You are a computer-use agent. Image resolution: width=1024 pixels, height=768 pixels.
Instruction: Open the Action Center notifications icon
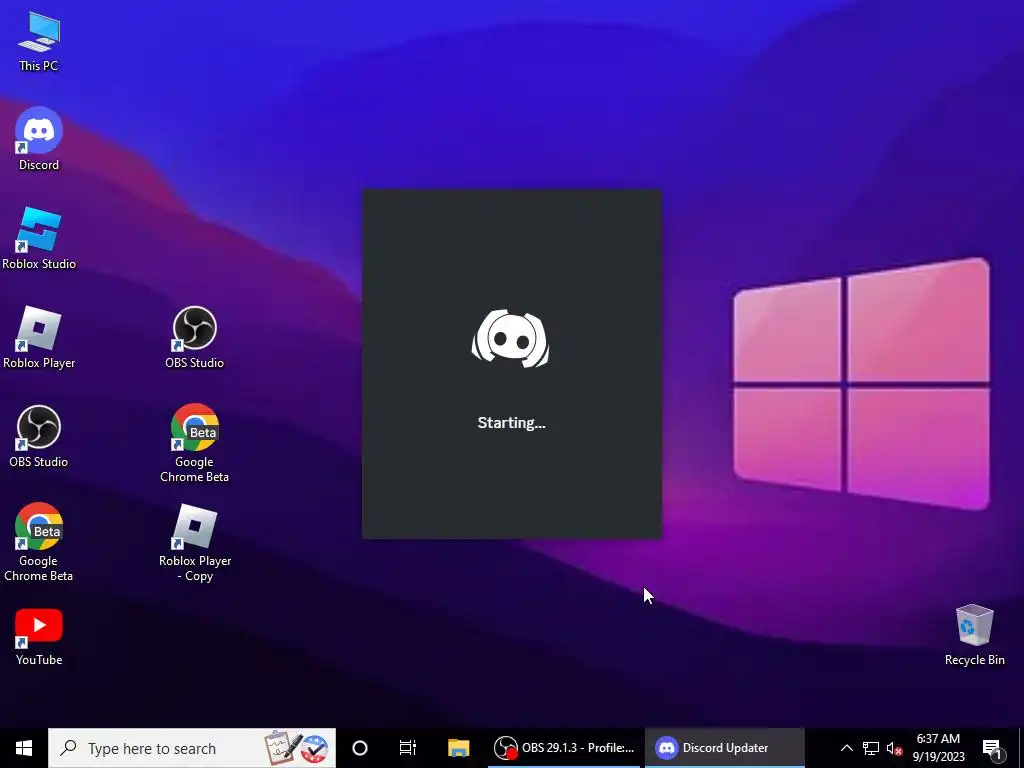992,748
